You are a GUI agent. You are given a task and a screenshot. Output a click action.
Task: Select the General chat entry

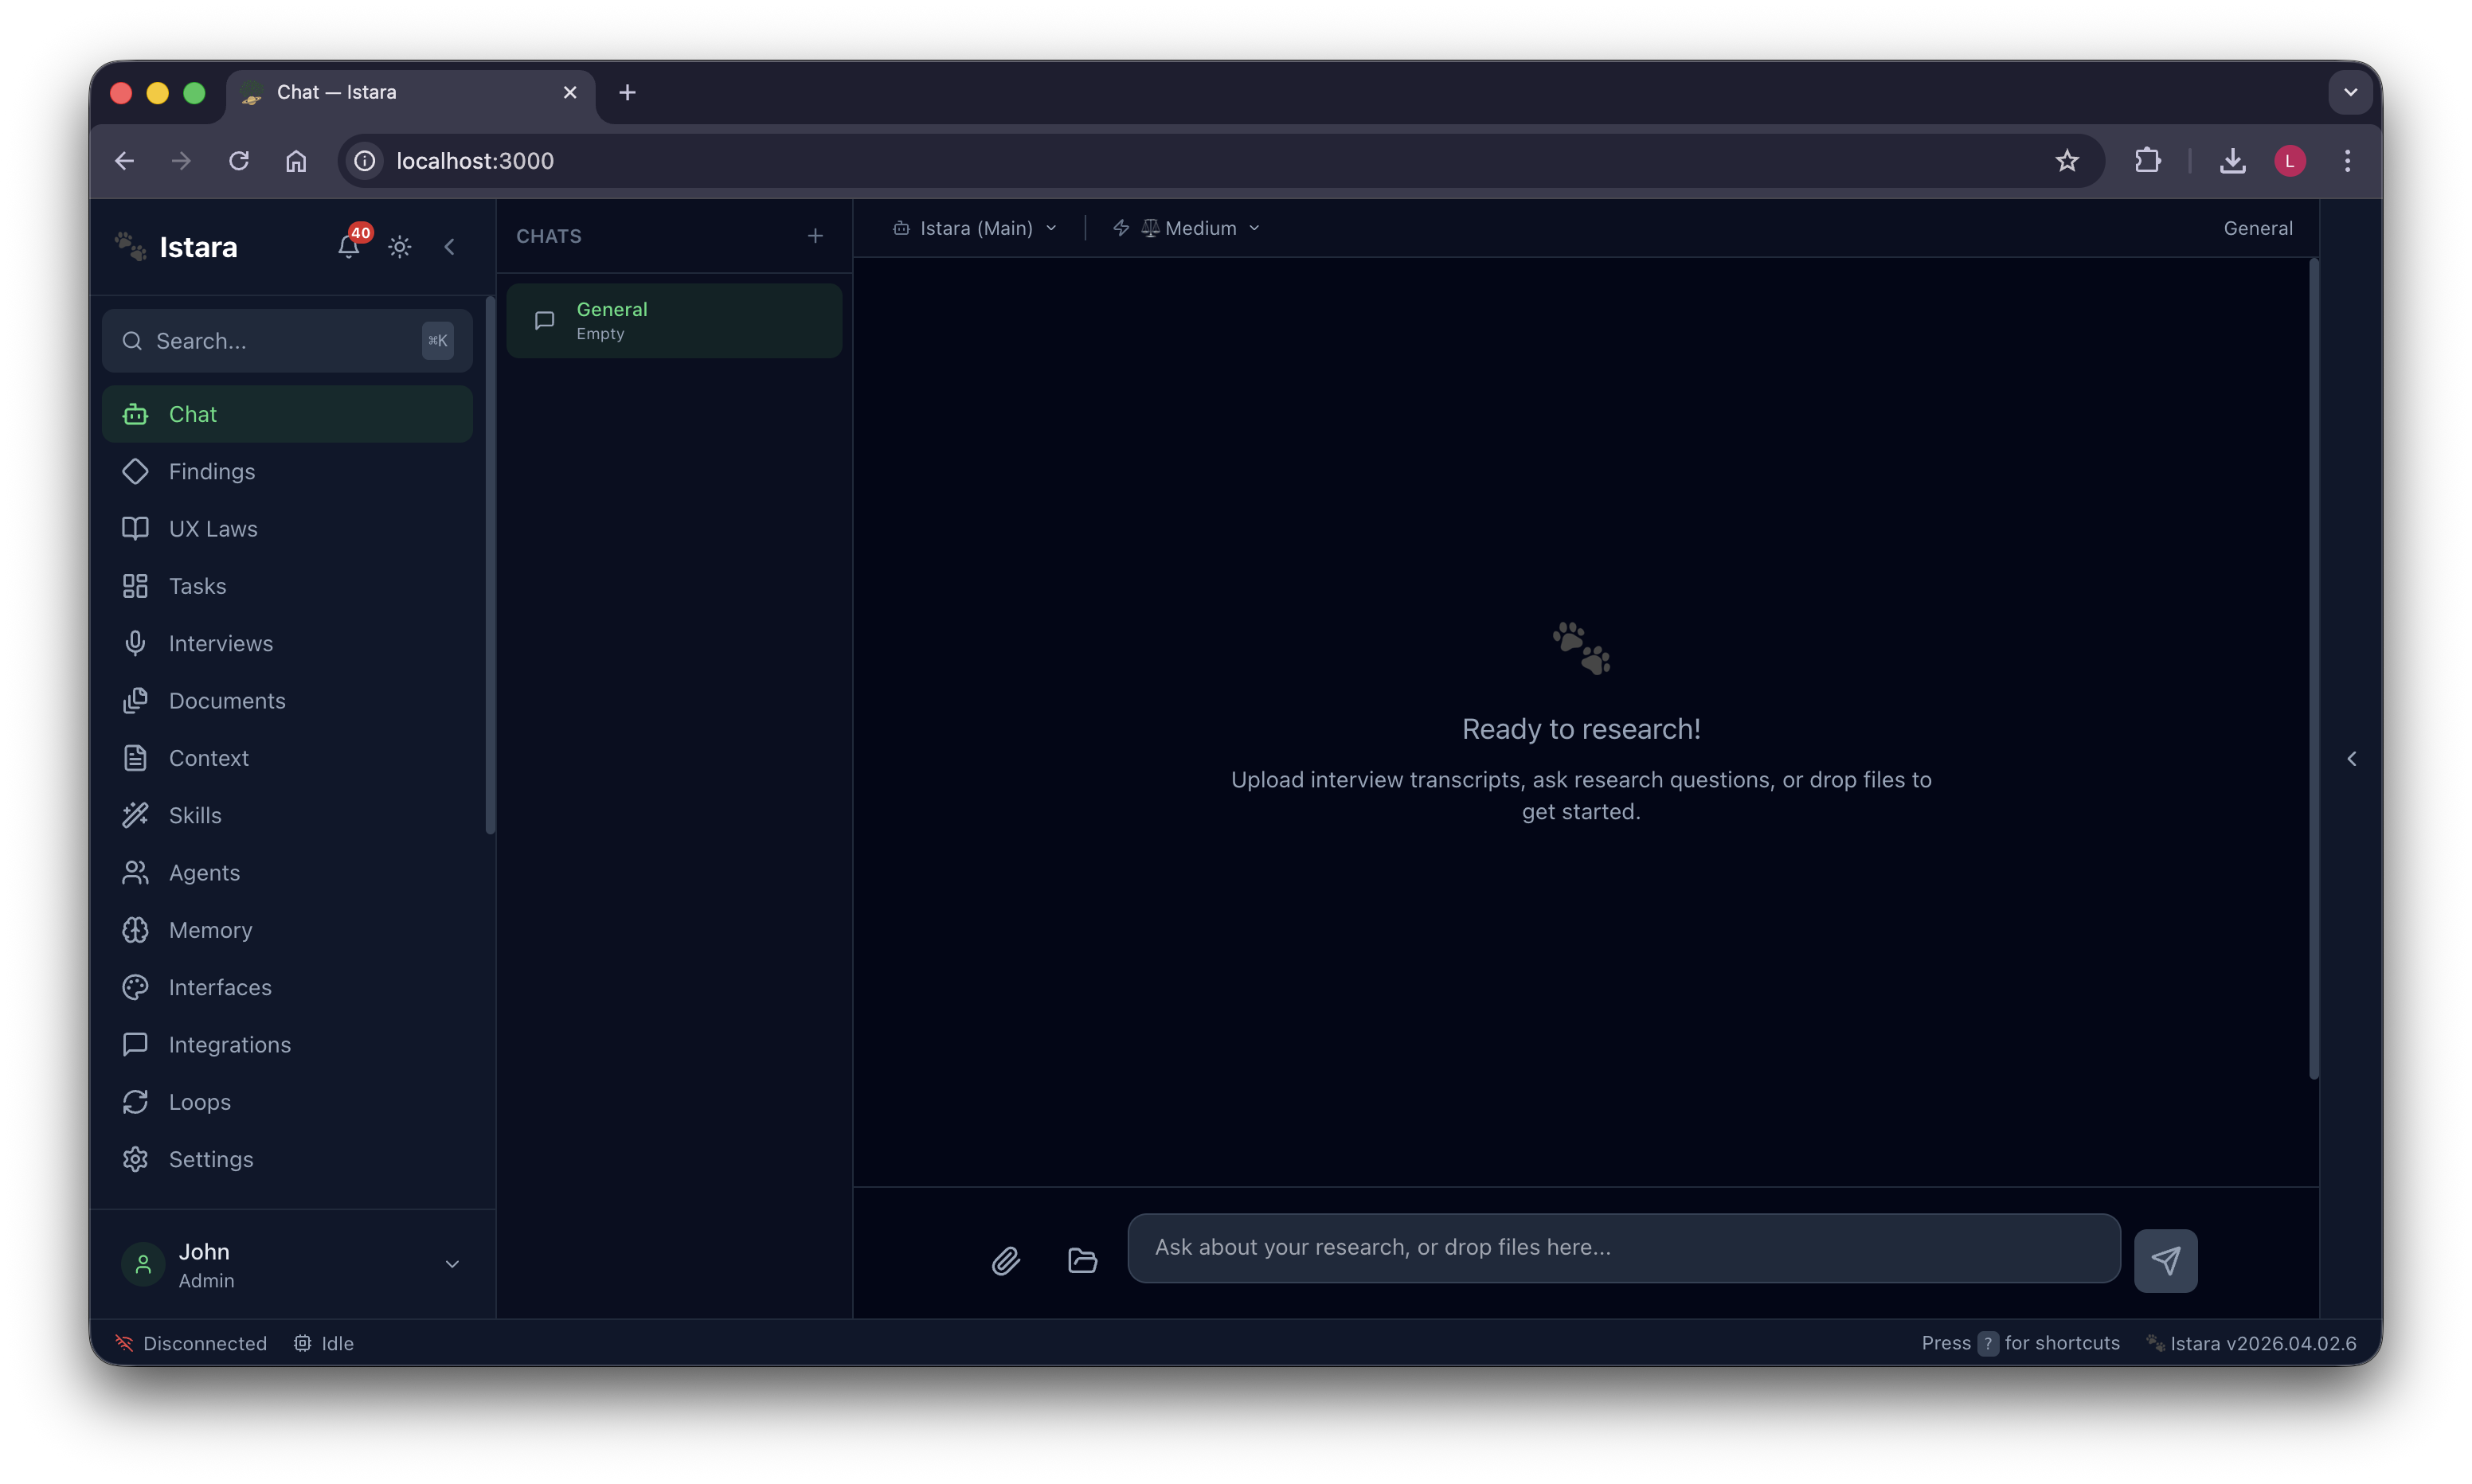click(674, 321)
